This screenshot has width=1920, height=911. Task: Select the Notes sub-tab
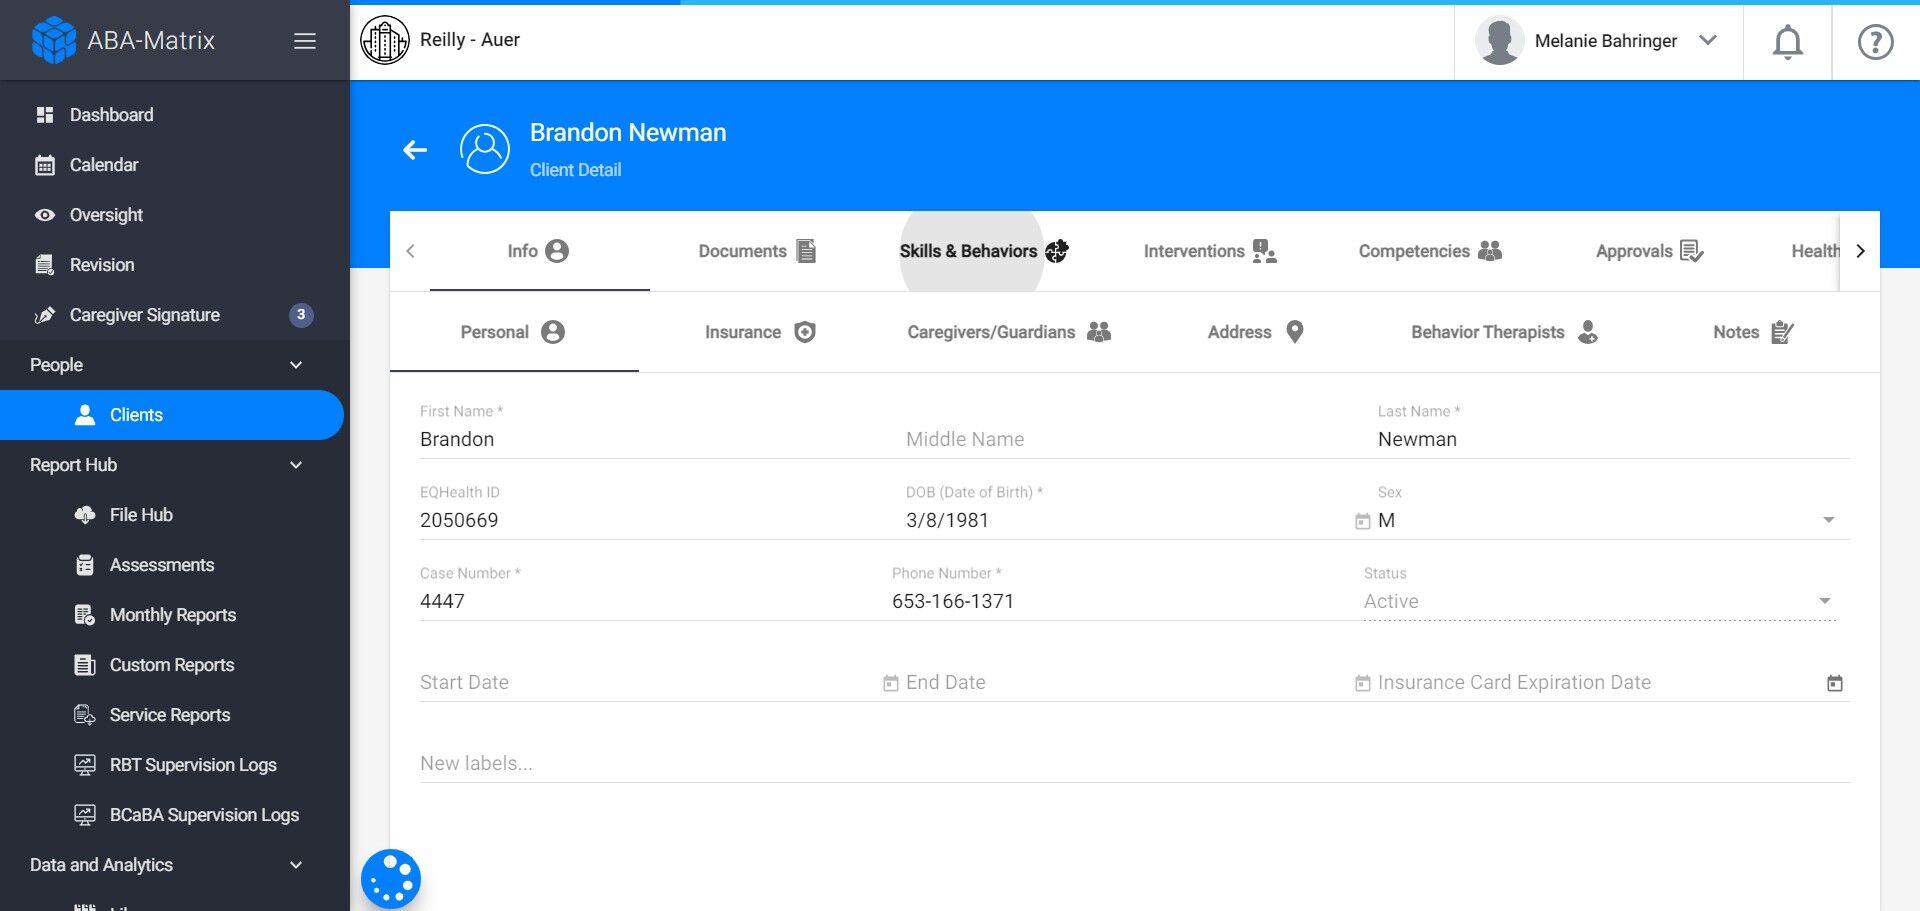tap(1754, 332)
